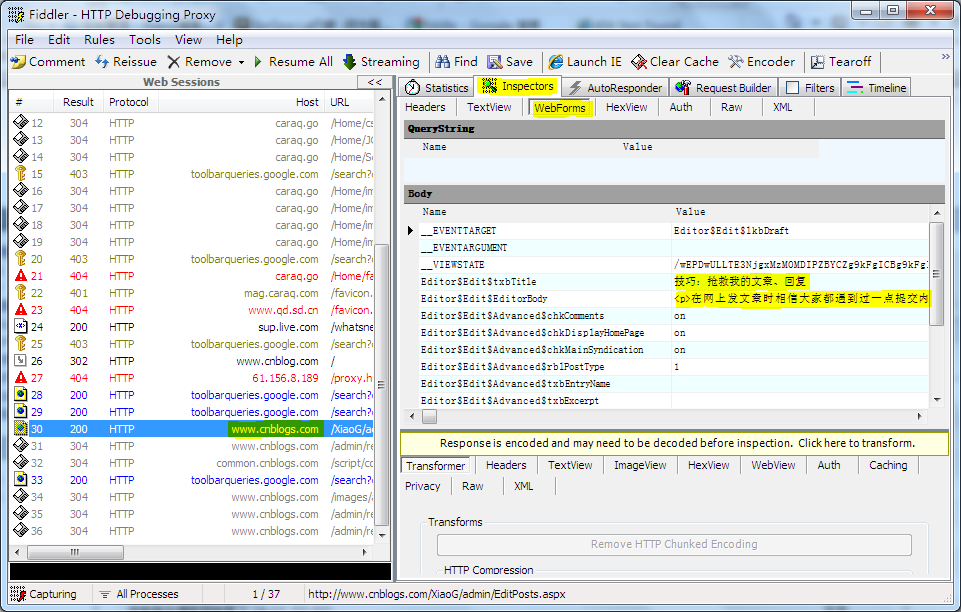
Task: Sort sessions by the Protocol column
Action: (x=129, y=102)
